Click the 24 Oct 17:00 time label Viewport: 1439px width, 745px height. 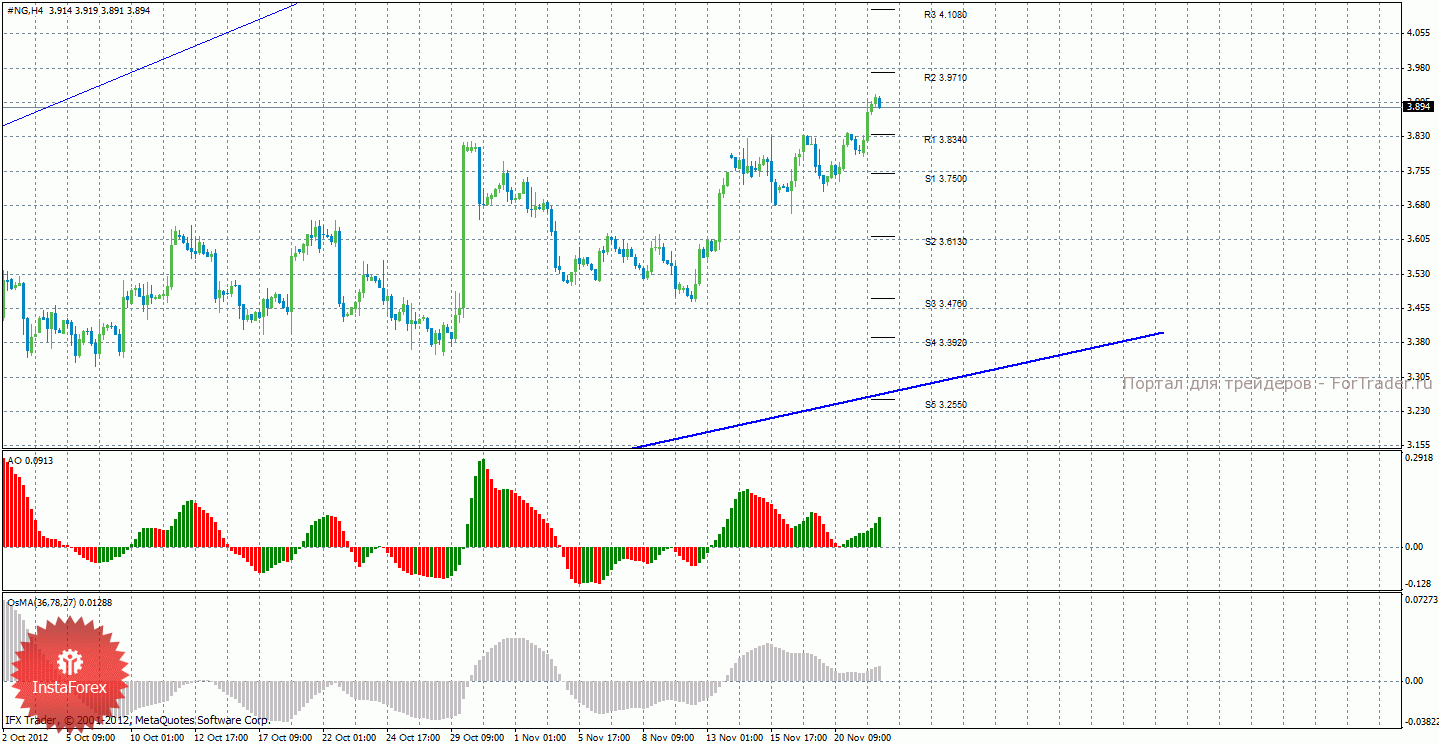[413, 738]
